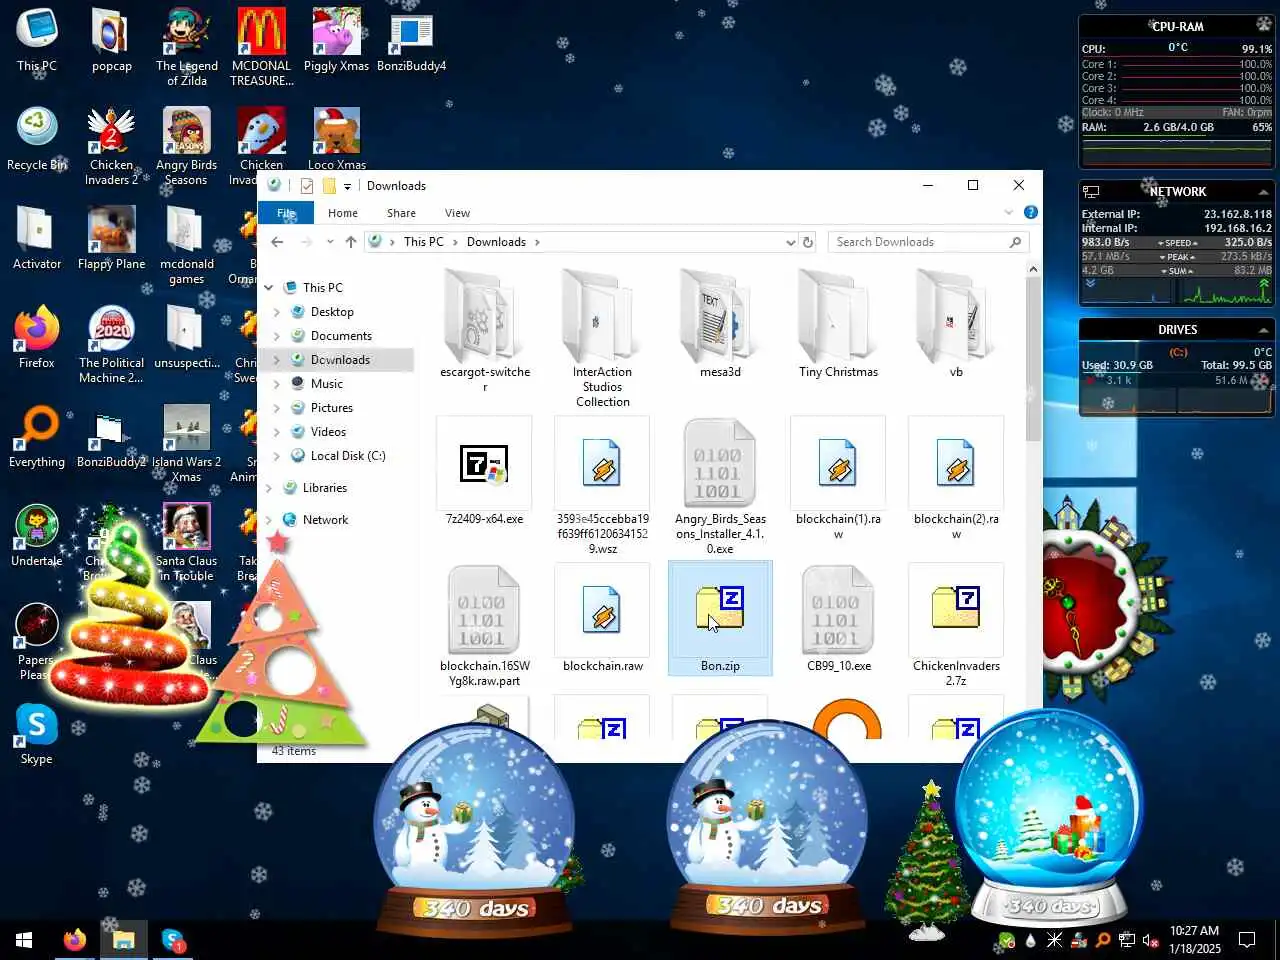
Task: Collapse the This PC tree node
Action: (269, 288)
